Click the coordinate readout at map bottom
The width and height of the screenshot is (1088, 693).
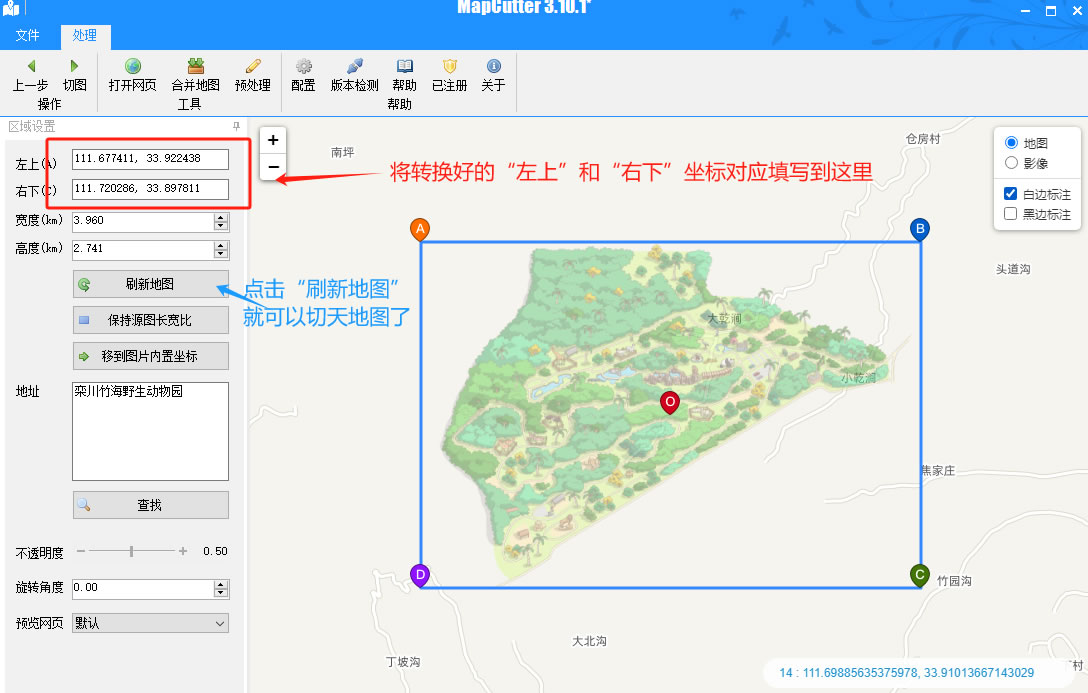[906, 672]
